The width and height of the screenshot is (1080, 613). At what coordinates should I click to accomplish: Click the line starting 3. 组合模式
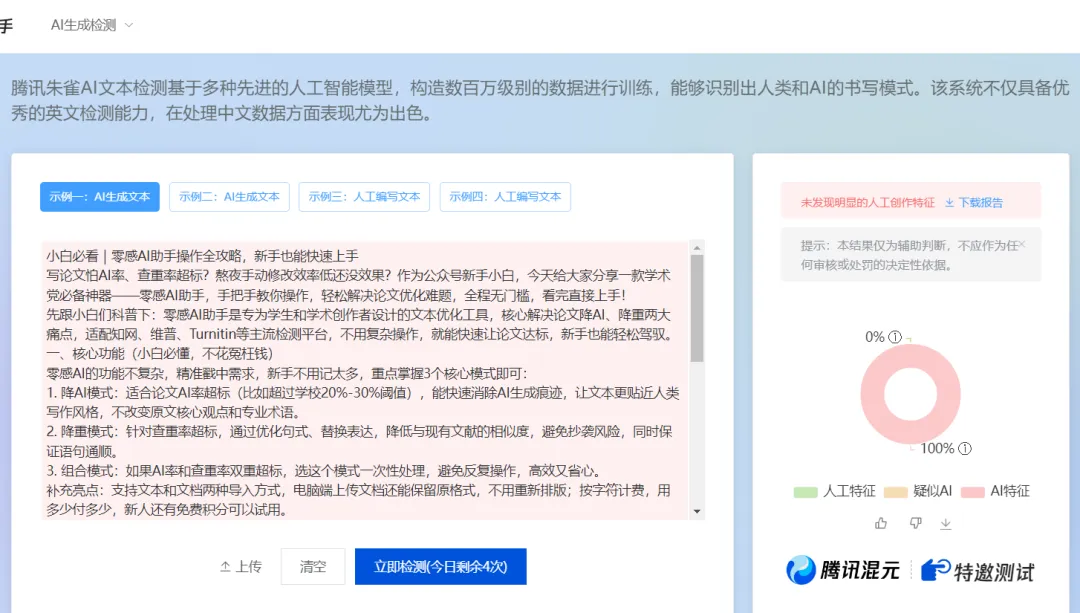tap(324, 471)
